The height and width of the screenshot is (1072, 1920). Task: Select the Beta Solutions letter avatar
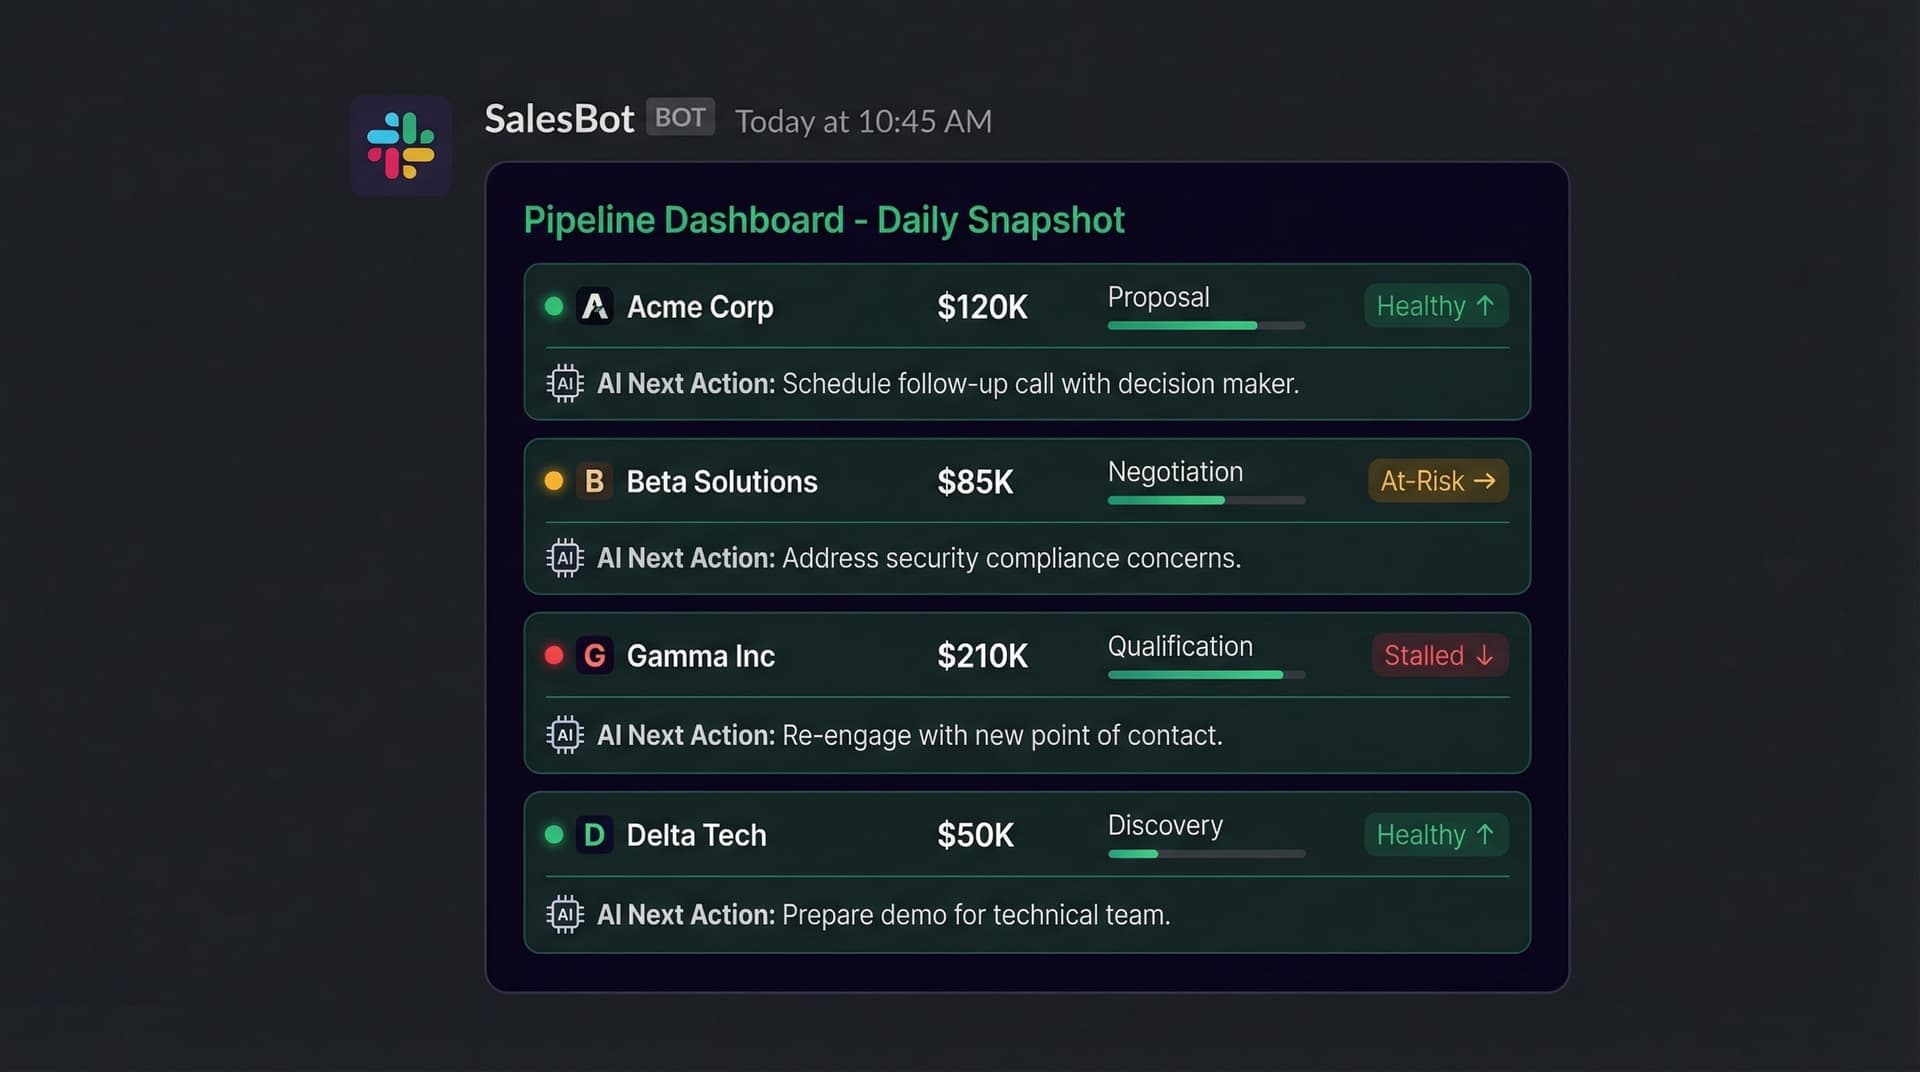[x=595, y=481]
